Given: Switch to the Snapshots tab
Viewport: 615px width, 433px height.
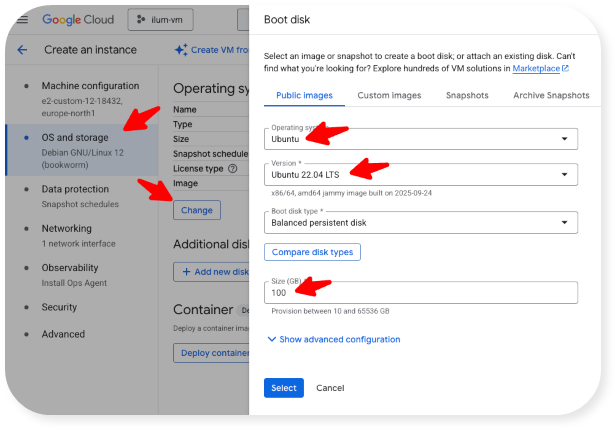Looking at the screenshot, I should coord(467,95).
